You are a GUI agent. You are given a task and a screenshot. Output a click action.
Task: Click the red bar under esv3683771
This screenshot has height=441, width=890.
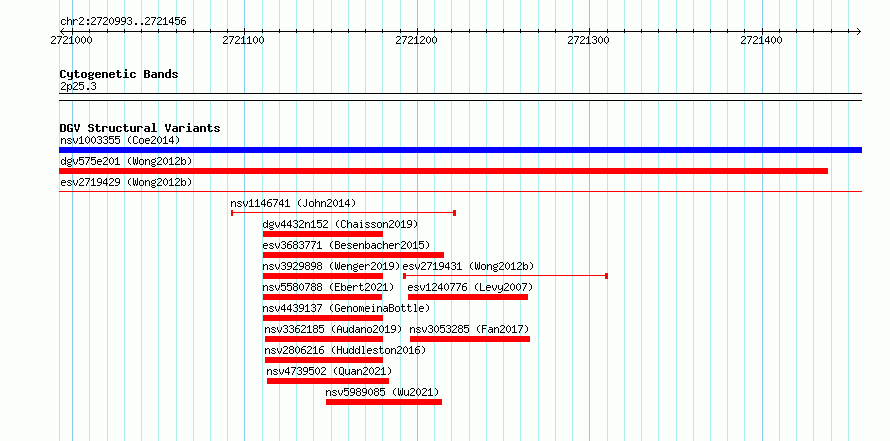(353, 255)
